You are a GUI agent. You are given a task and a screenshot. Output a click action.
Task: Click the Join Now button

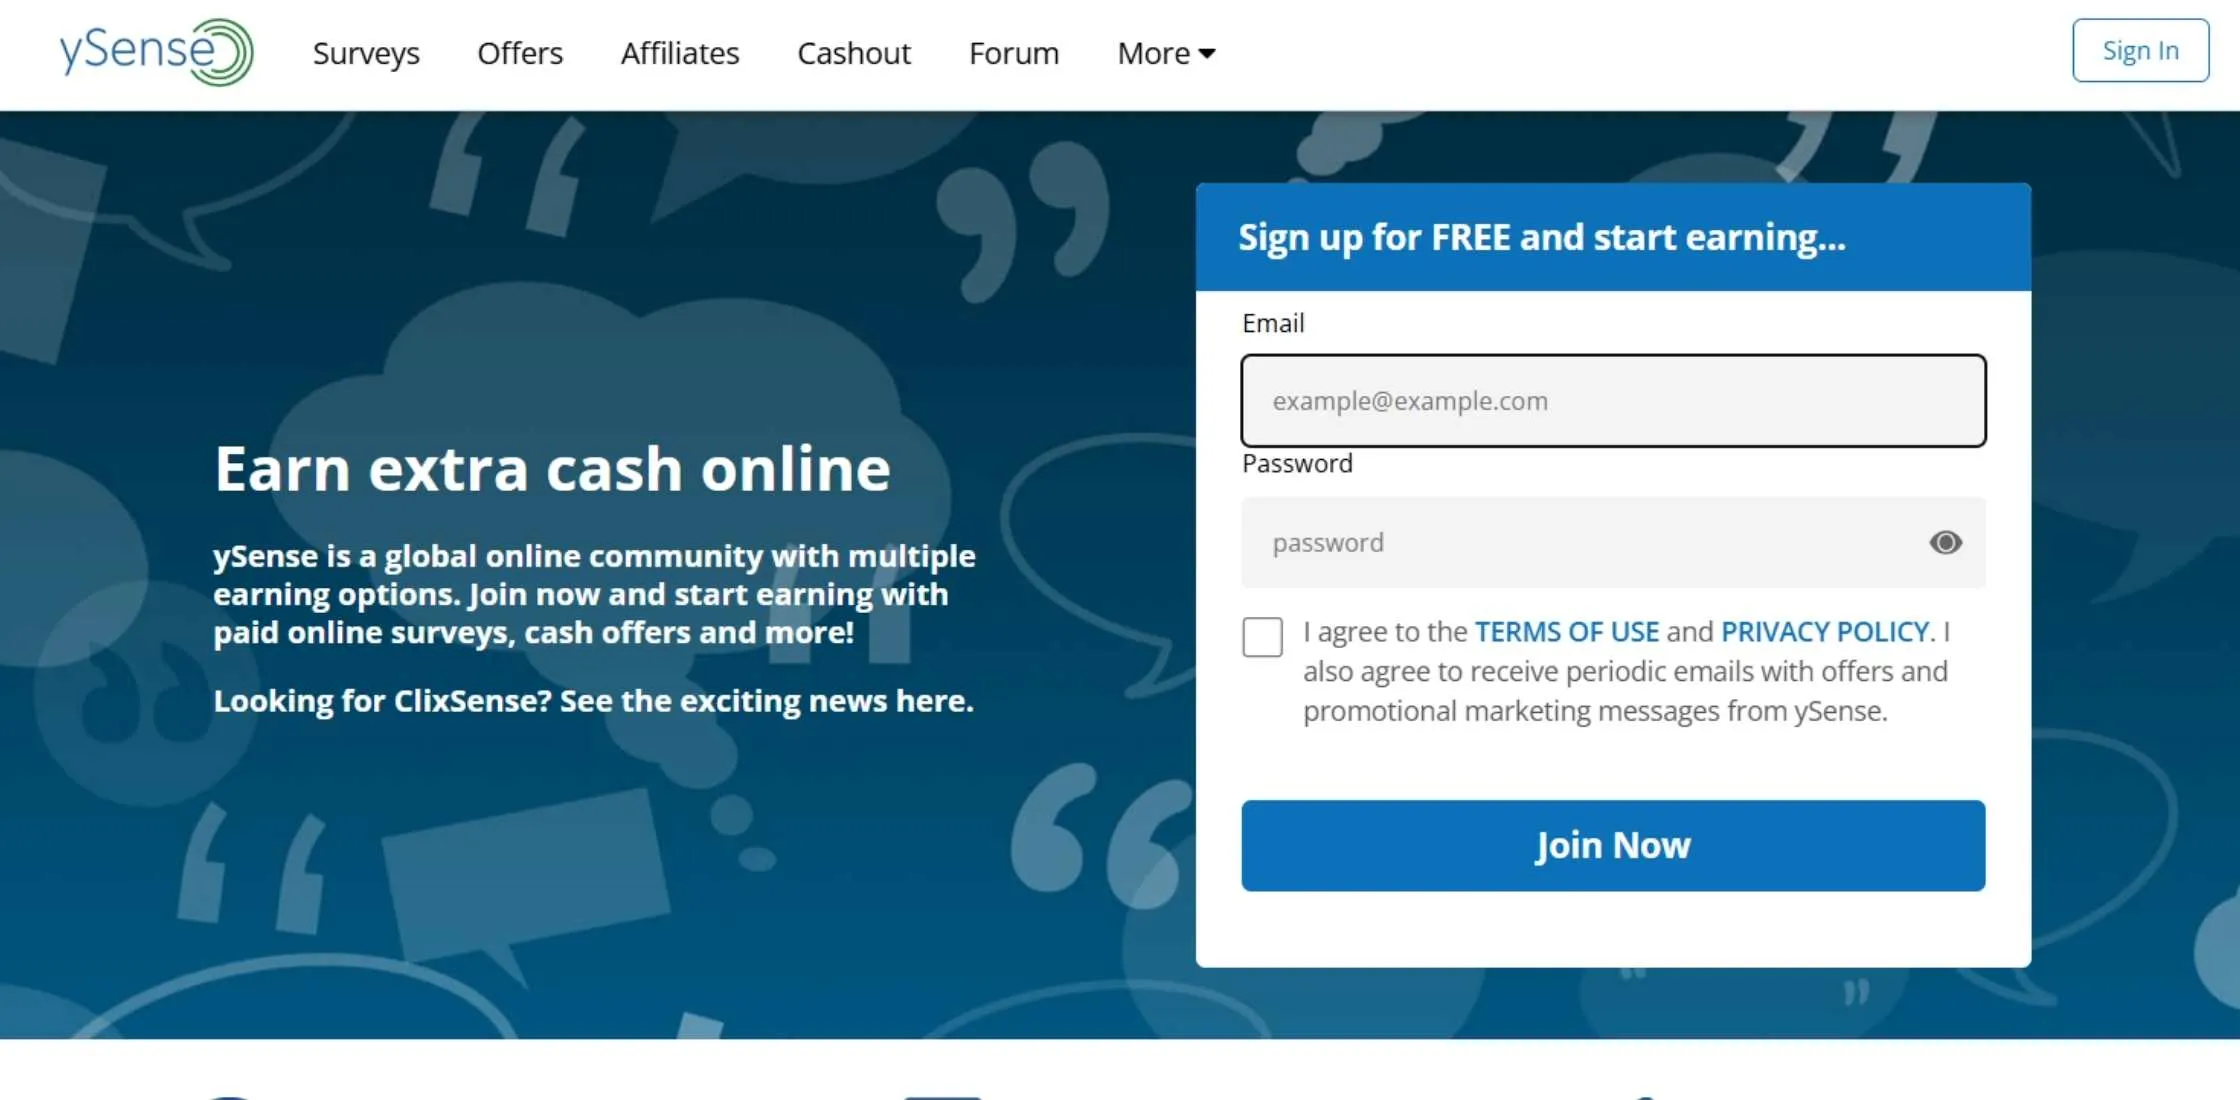click(x=1613, y=845)
